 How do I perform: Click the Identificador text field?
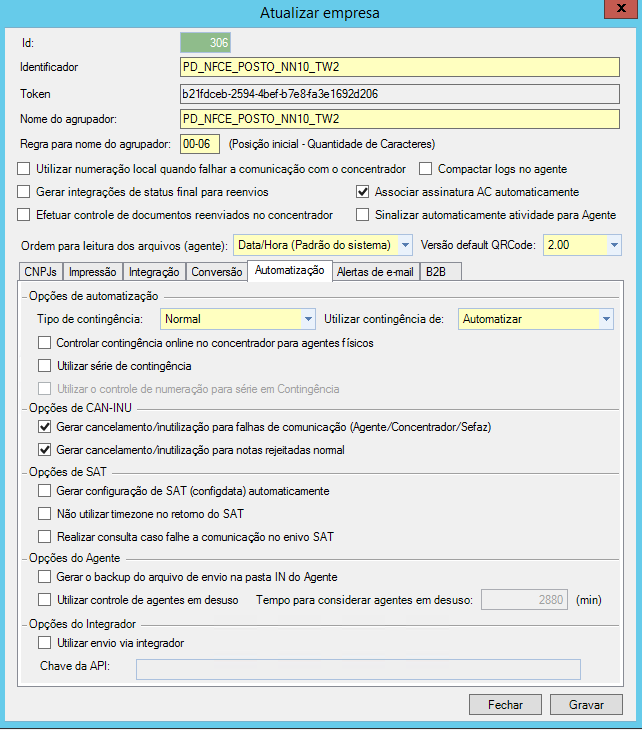point(400,67)
